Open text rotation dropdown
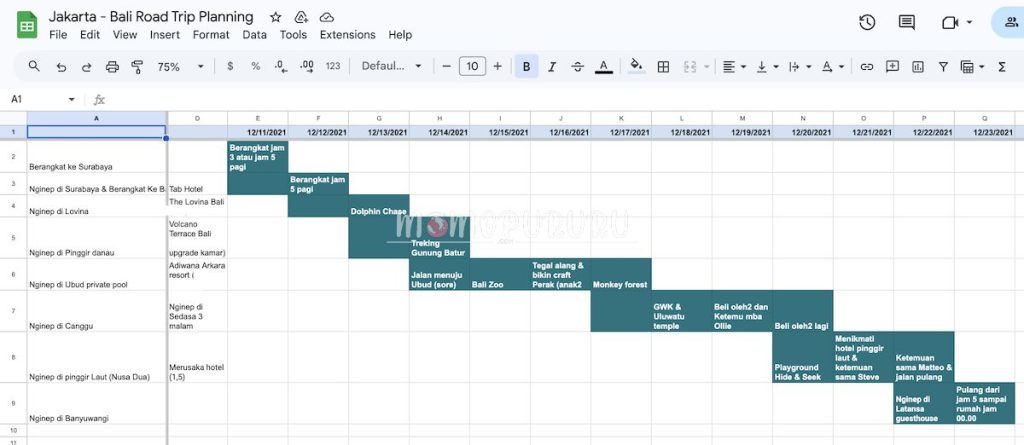 833,67
